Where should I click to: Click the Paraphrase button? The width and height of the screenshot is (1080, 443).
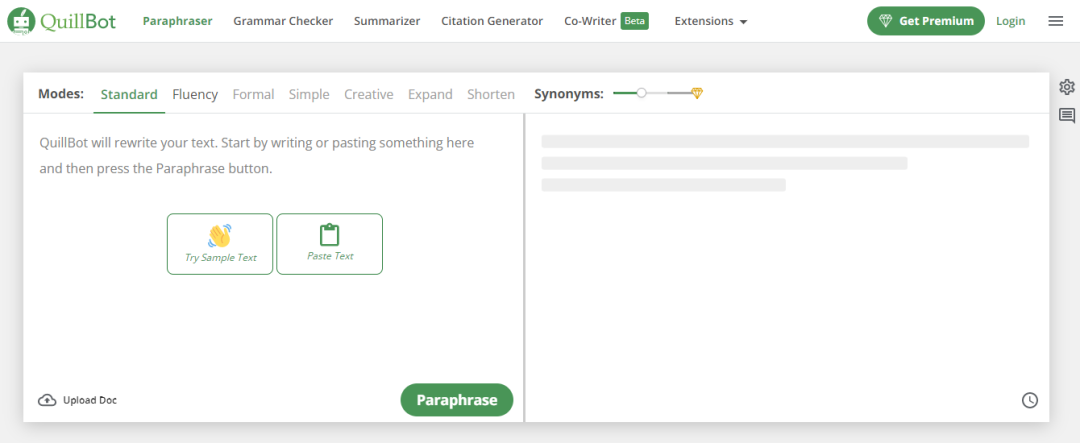click(457, 400)
